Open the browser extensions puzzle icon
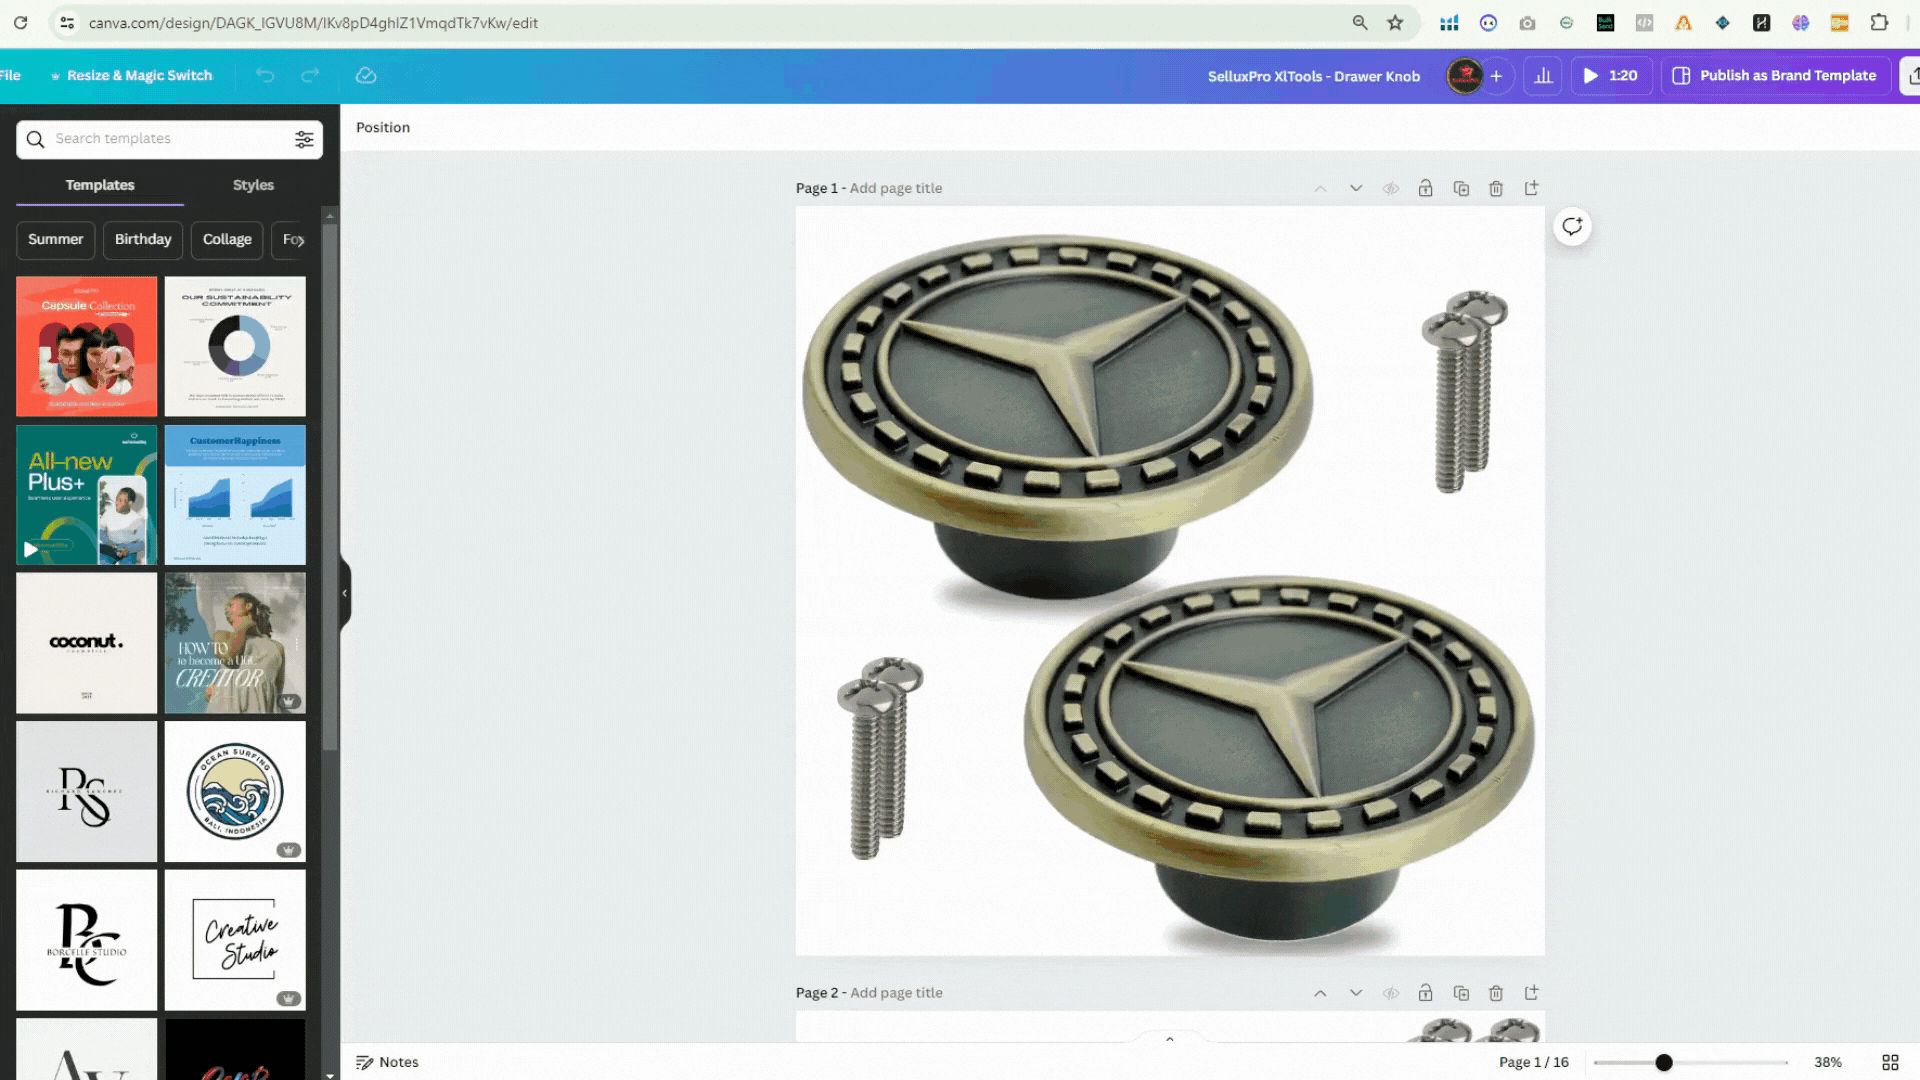The image size is (1920, 1080). tap(1879, 22)
